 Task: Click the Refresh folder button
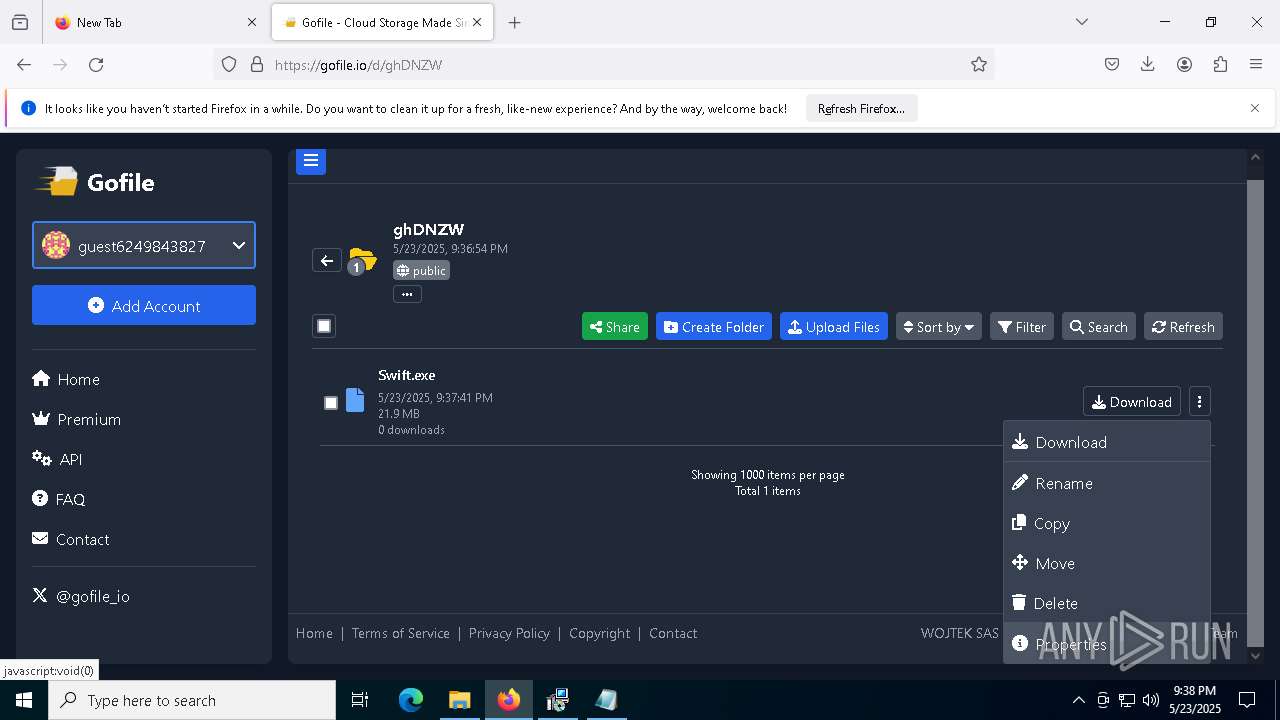coord(1183,327)
